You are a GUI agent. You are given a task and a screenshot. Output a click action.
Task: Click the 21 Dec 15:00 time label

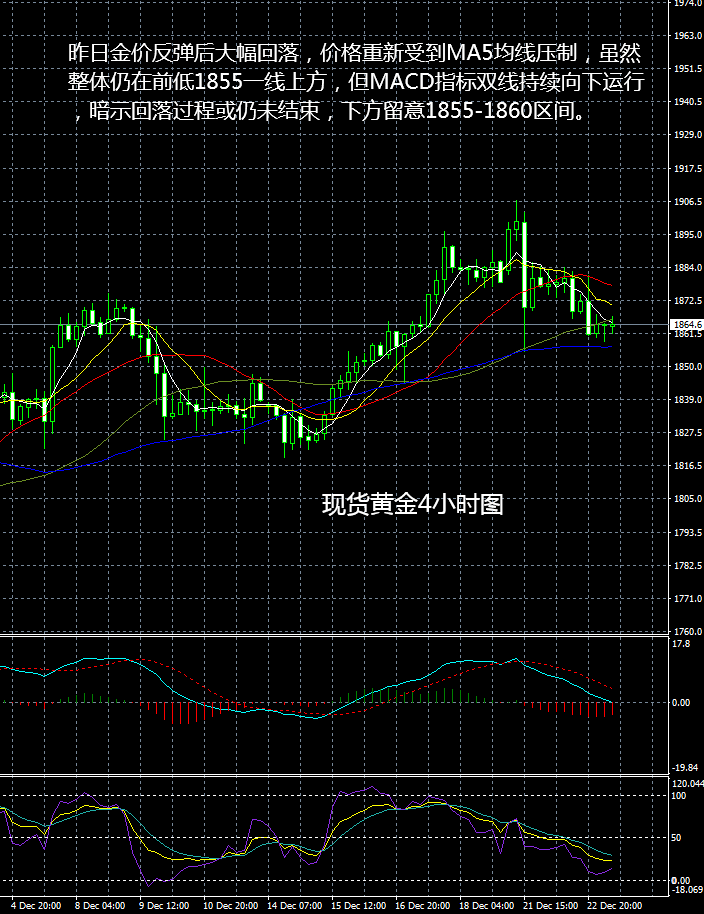pos(551,905)
